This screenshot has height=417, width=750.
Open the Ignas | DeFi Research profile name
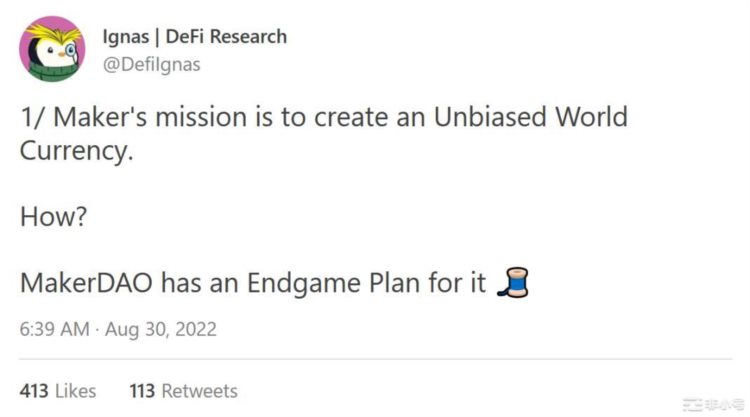point(194,36)
